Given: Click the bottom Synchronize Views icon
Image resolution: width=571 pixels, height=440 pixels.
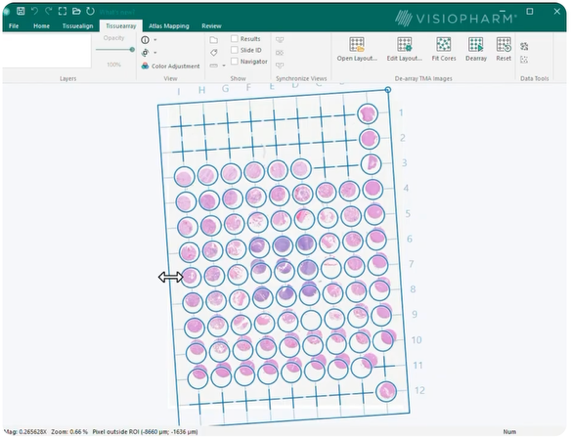Looking at the screenshot, I should (x=280, y=66).
